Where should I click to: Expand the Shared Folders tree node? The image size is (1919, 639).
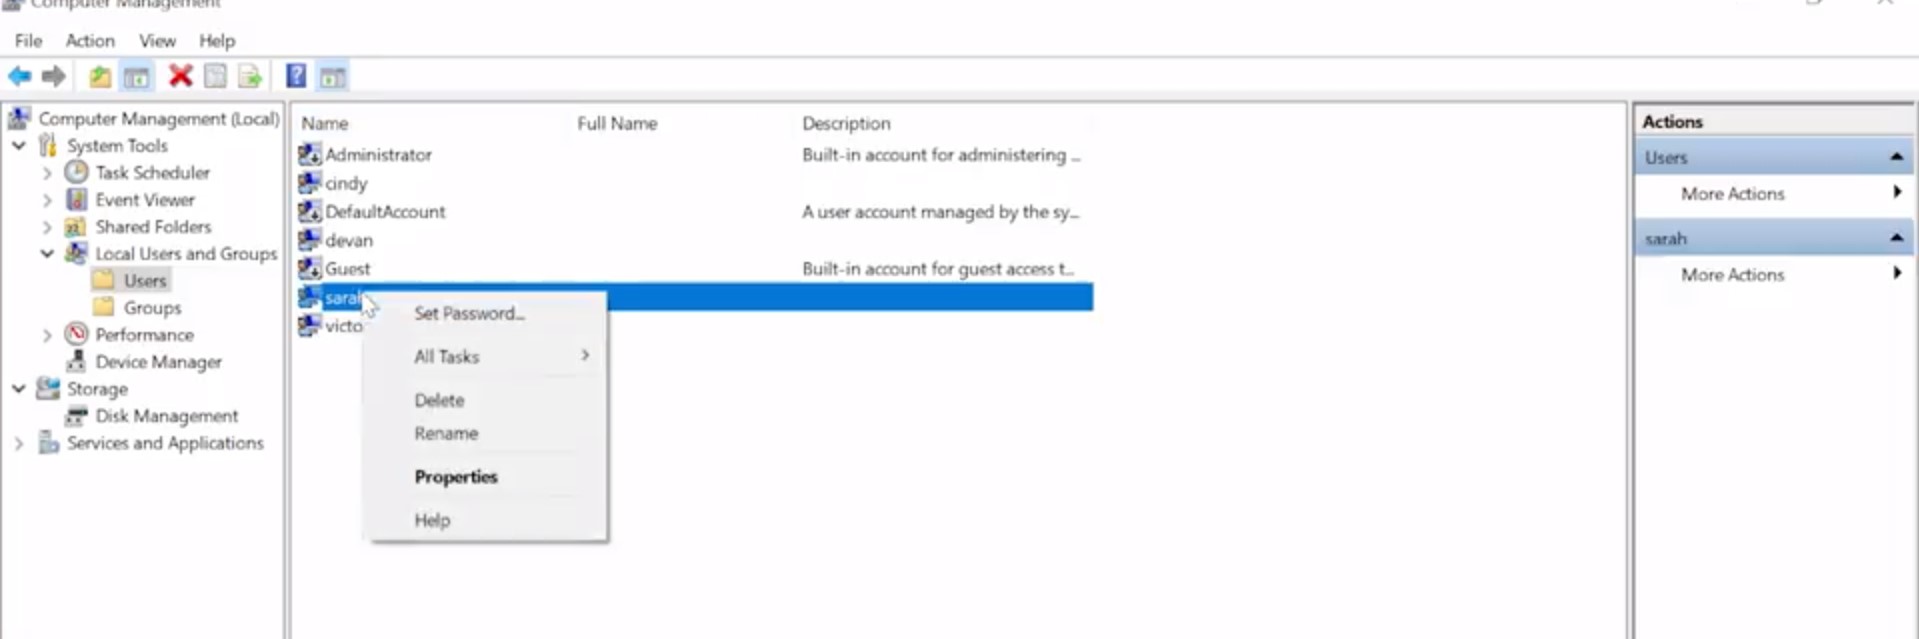click(47, 227)
